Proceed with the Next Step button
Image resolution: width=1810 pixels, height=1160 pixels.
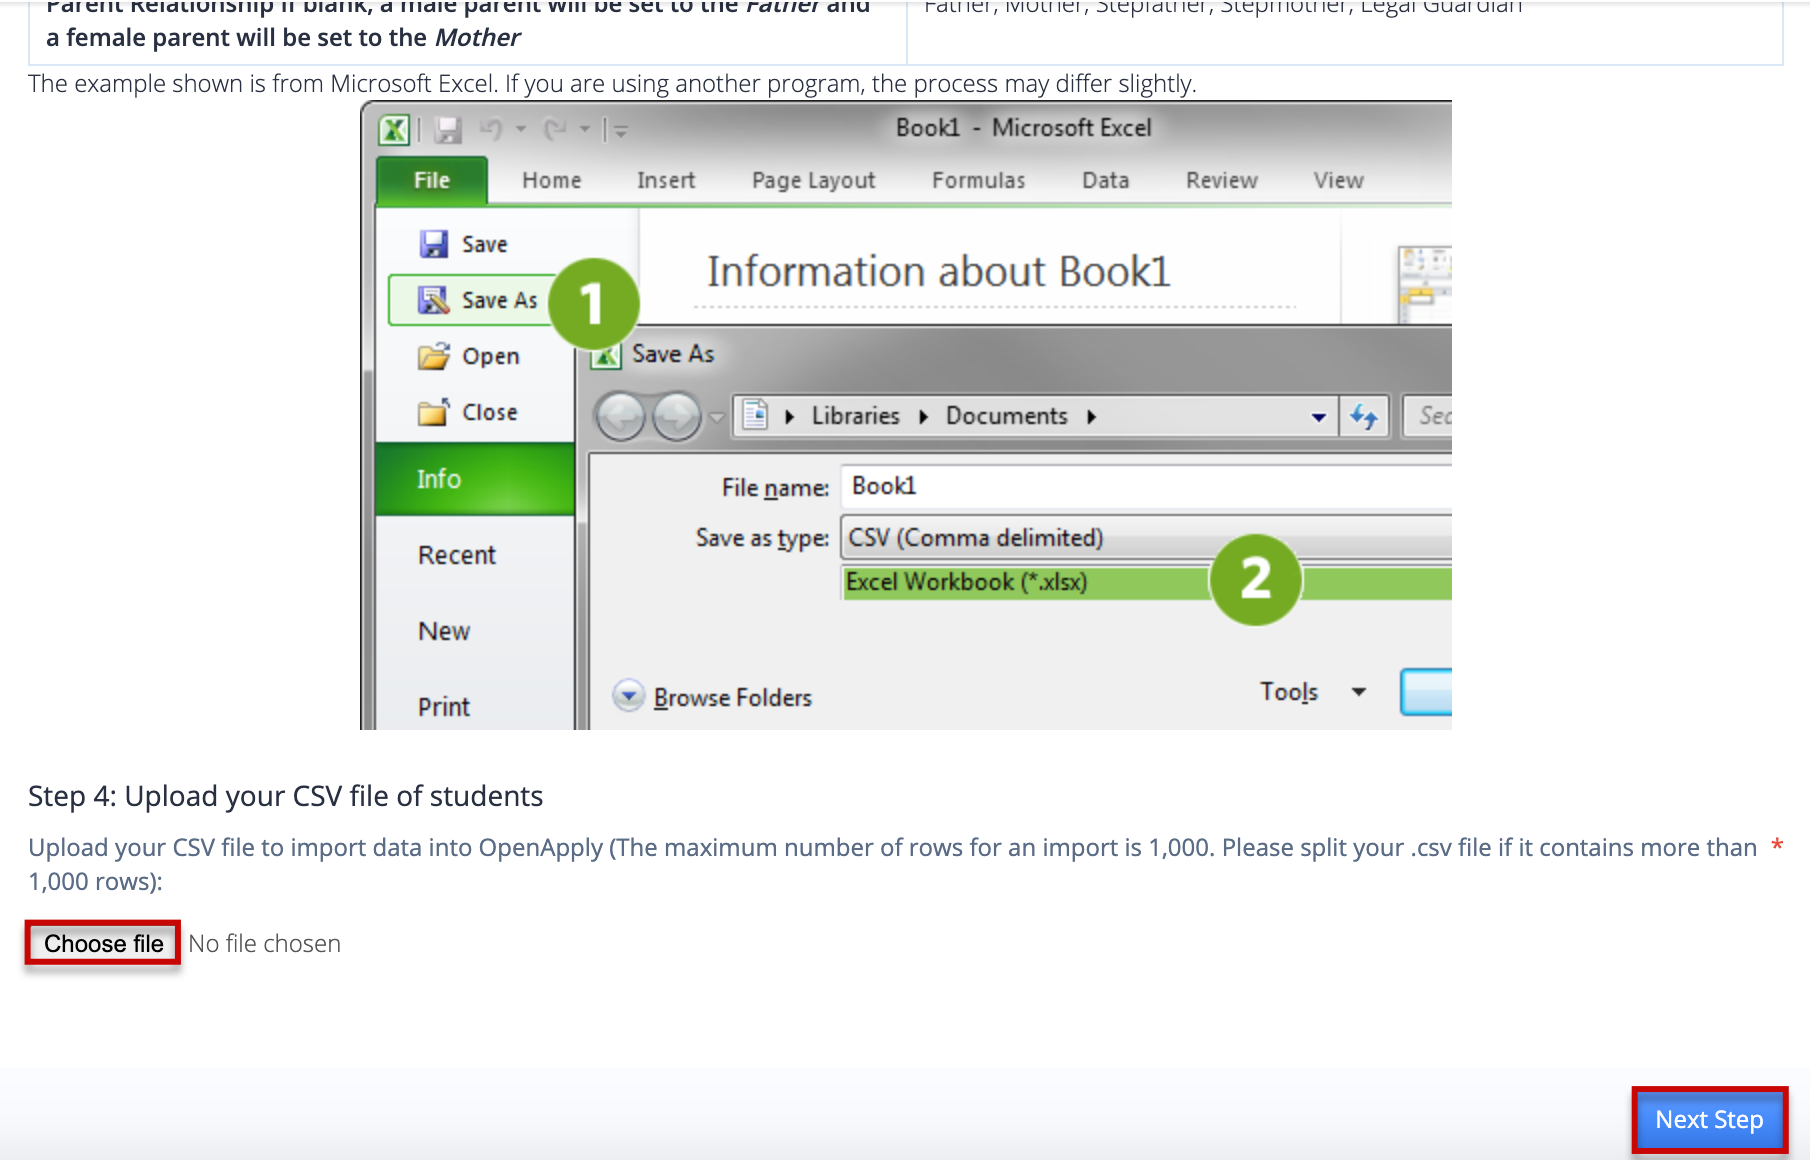(1709, 1119)
